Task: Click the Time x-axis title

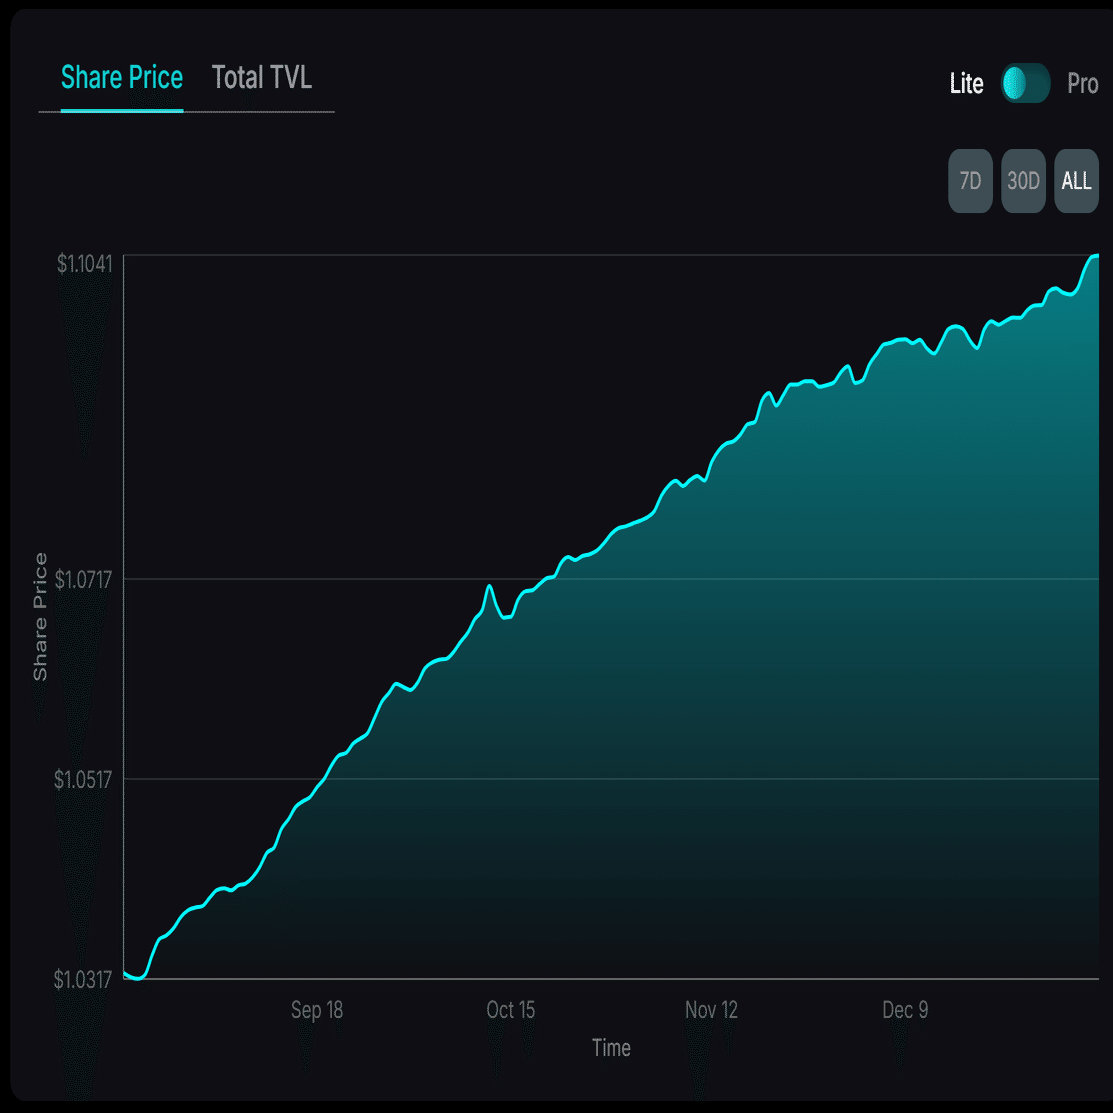Action: [611, 1047]
